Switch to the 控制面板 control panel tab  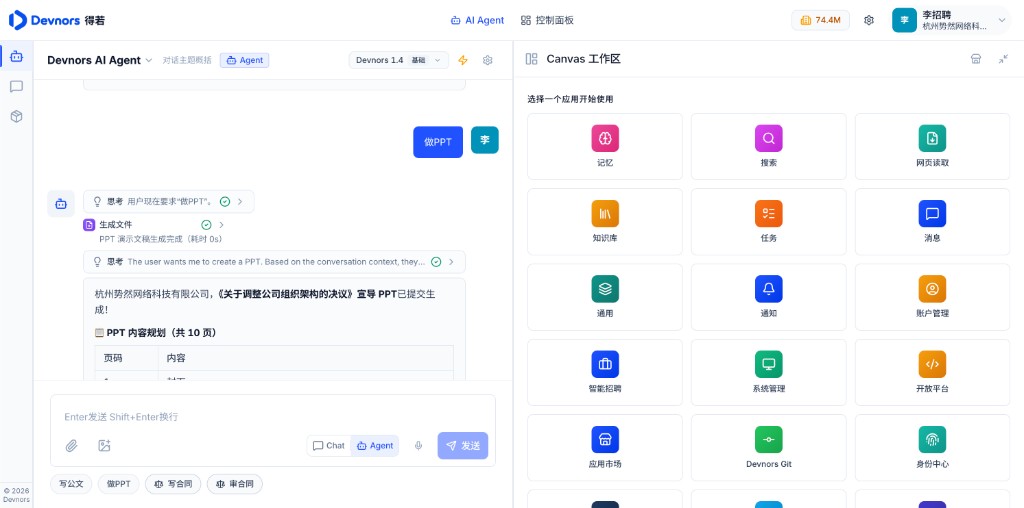click(x=547, y=20)
